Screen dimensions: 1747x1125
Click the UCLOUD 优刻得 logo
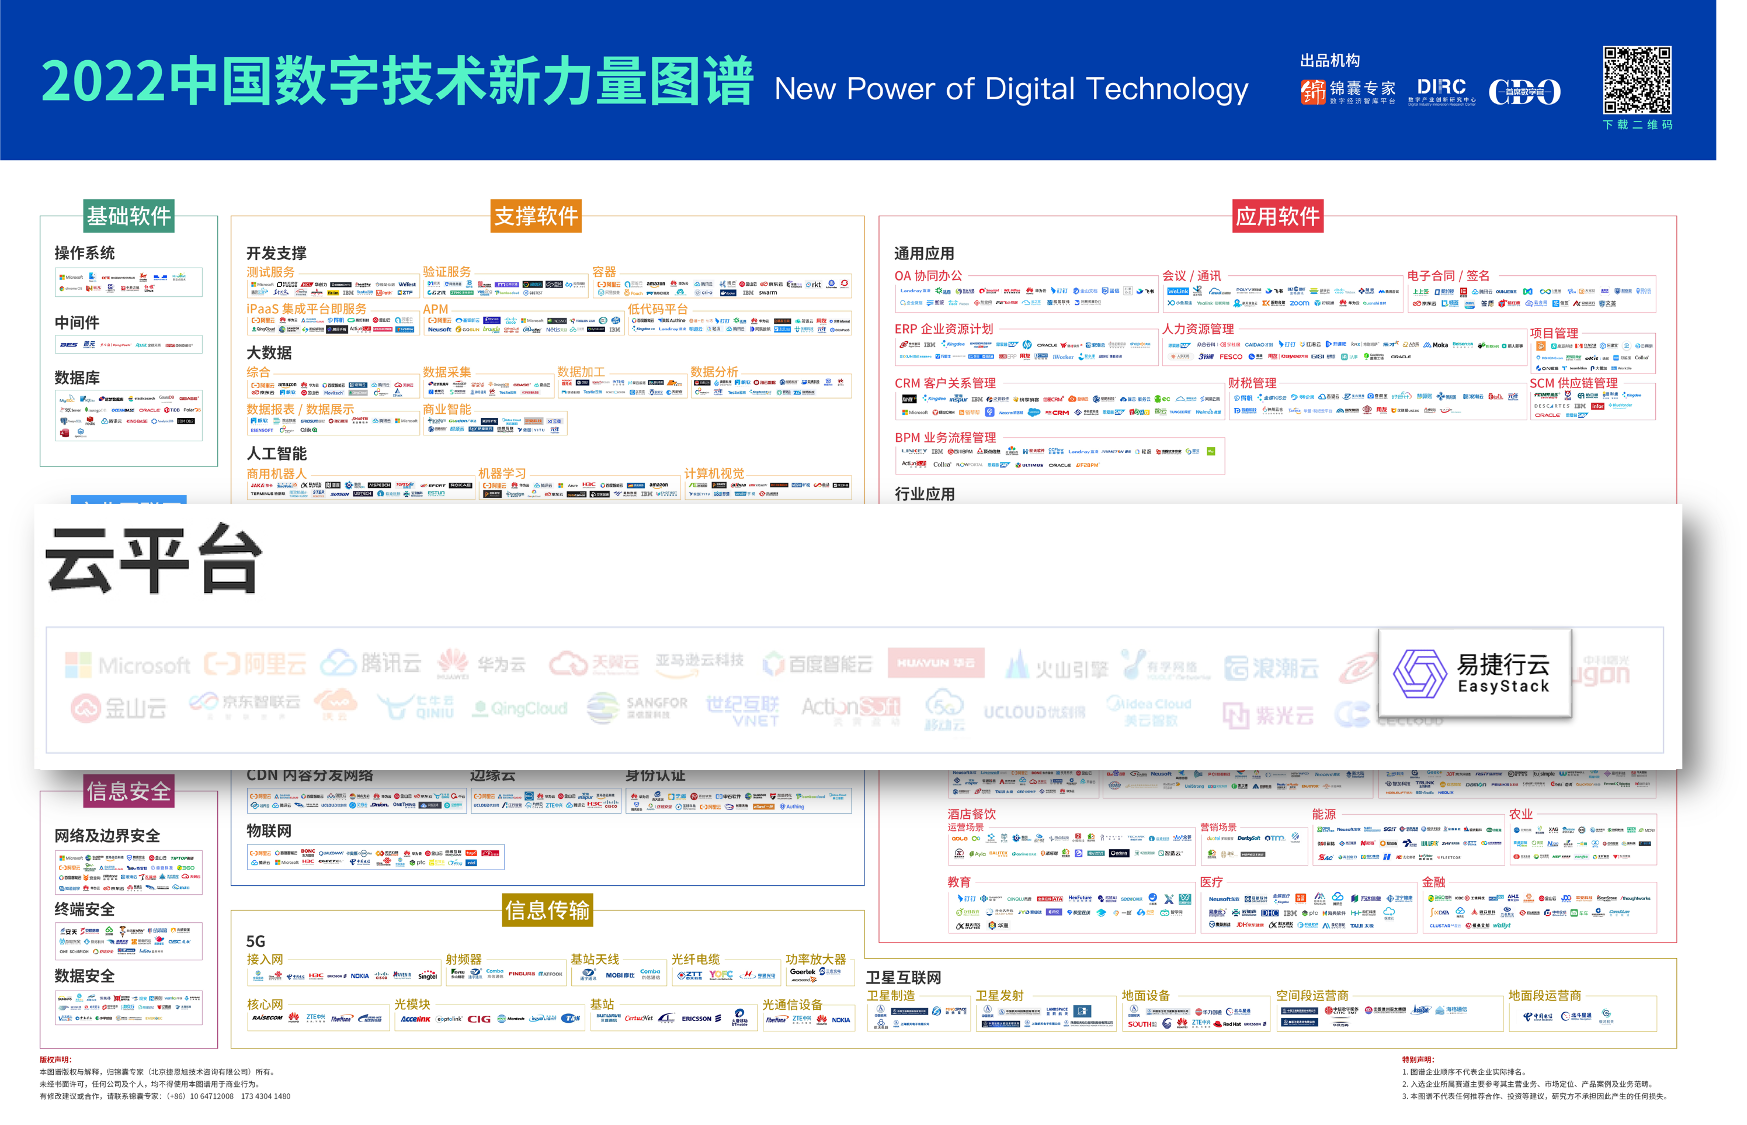pyautogui.click(x=1034, y=712)
